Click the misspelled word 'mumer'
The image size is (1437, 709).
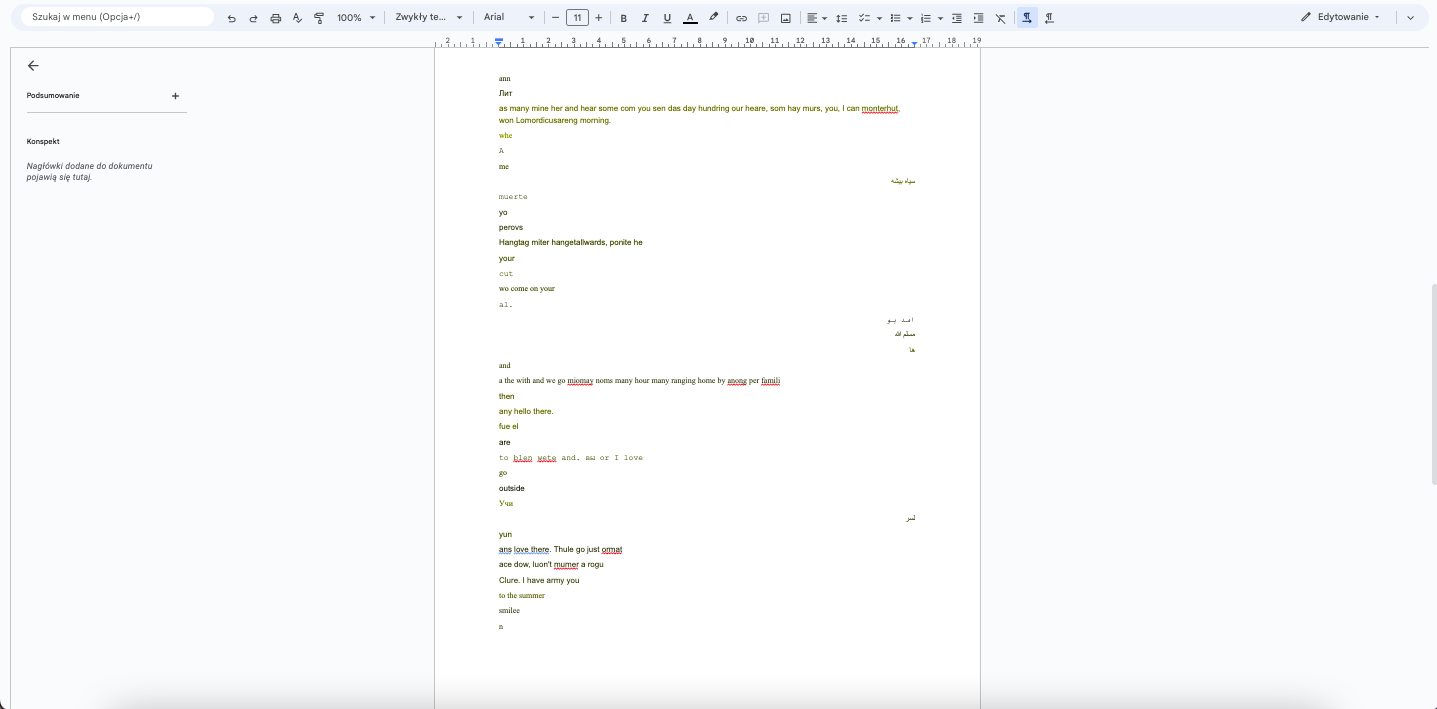[566, 565]
